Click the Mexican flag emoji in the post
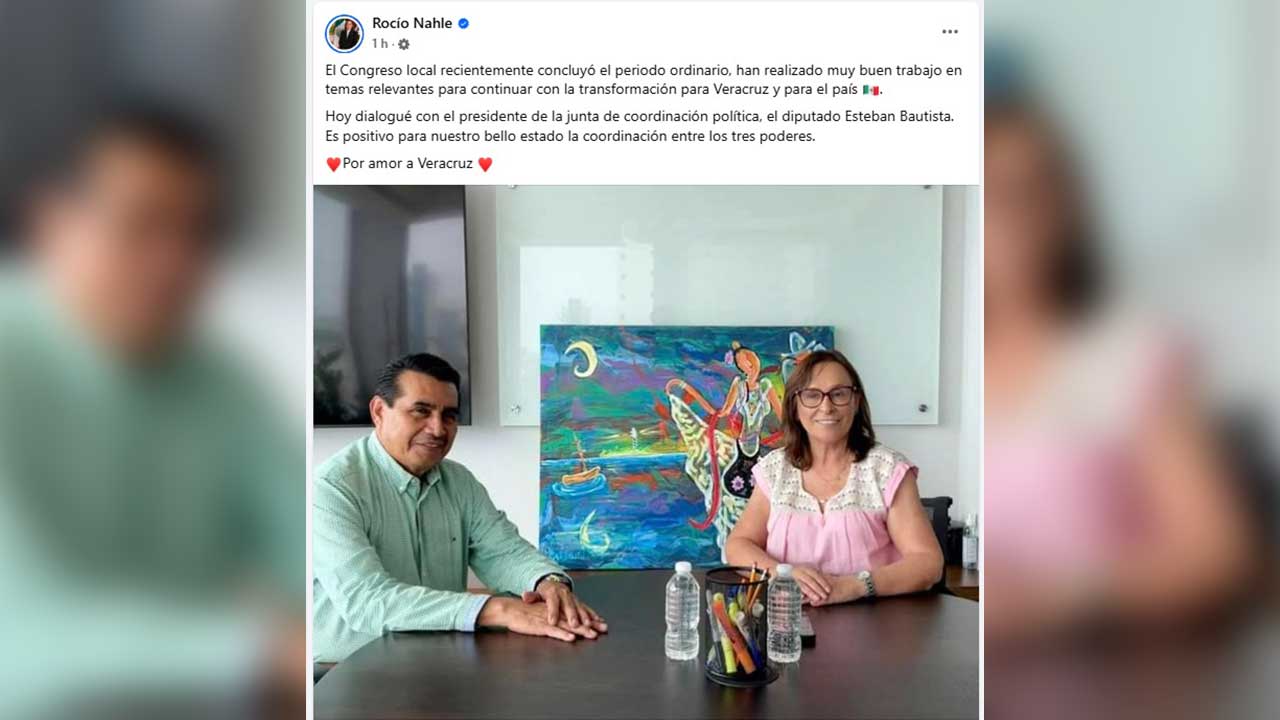The height and width of the screenshot is (720, 1280). point(871,90)
